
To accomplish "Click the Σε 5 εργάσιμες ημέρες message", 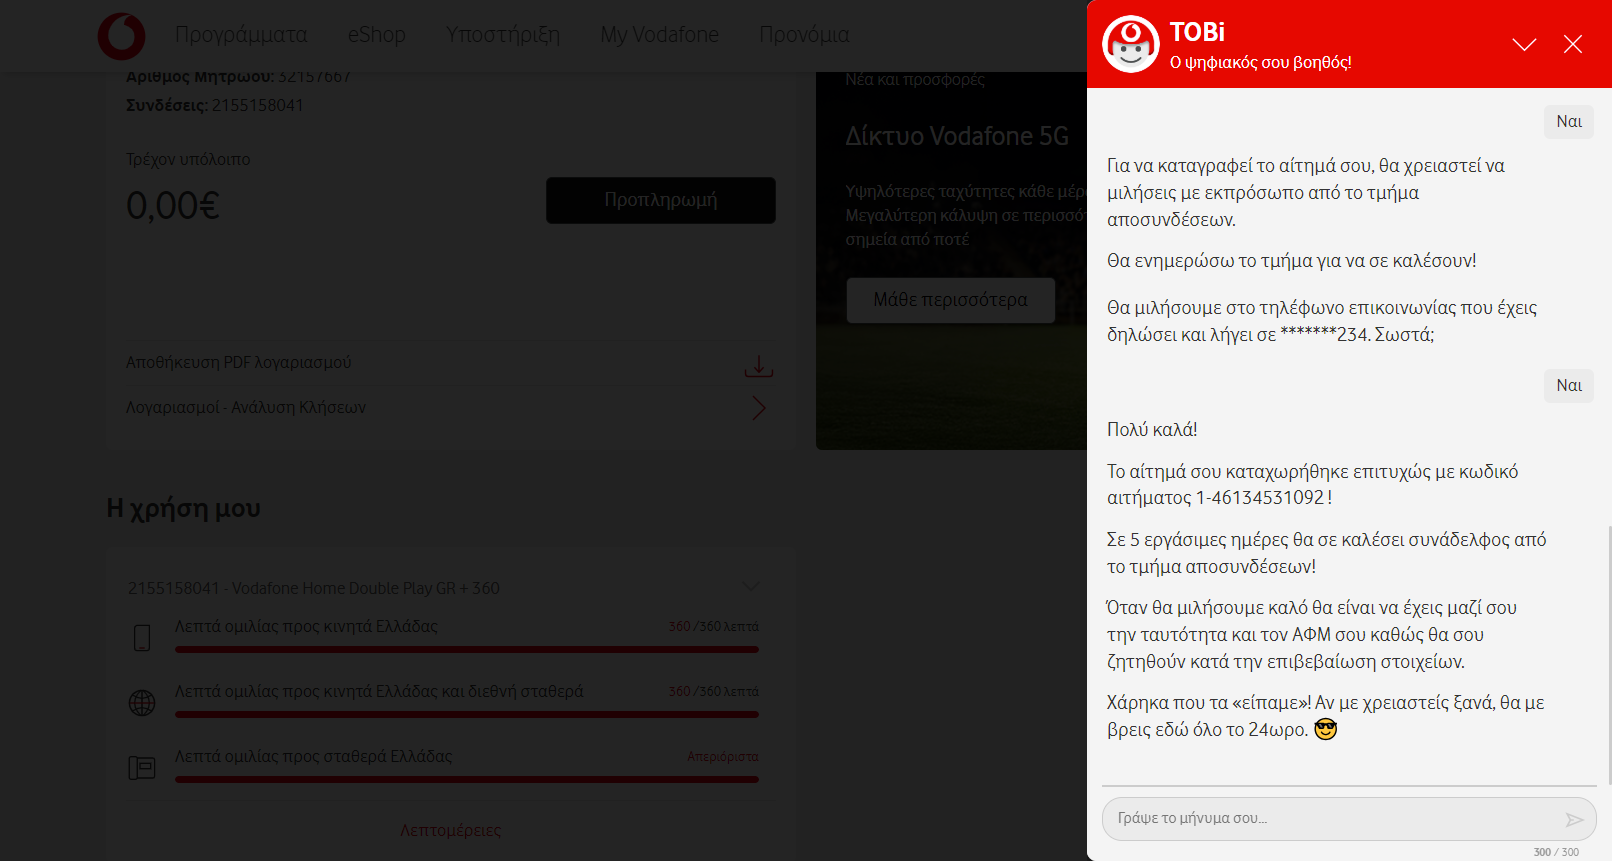I will [x=1326, y=553].
